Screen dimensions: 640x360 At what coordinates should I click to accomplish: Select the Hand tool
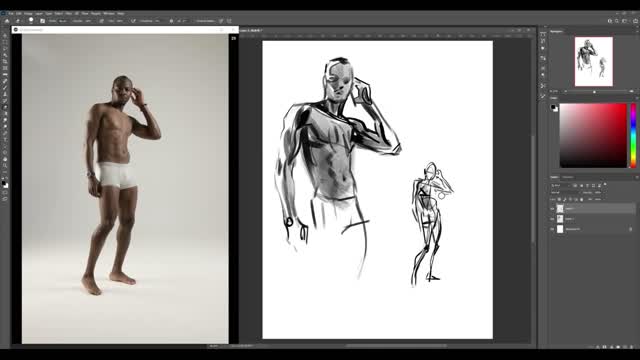coord(5,159)
